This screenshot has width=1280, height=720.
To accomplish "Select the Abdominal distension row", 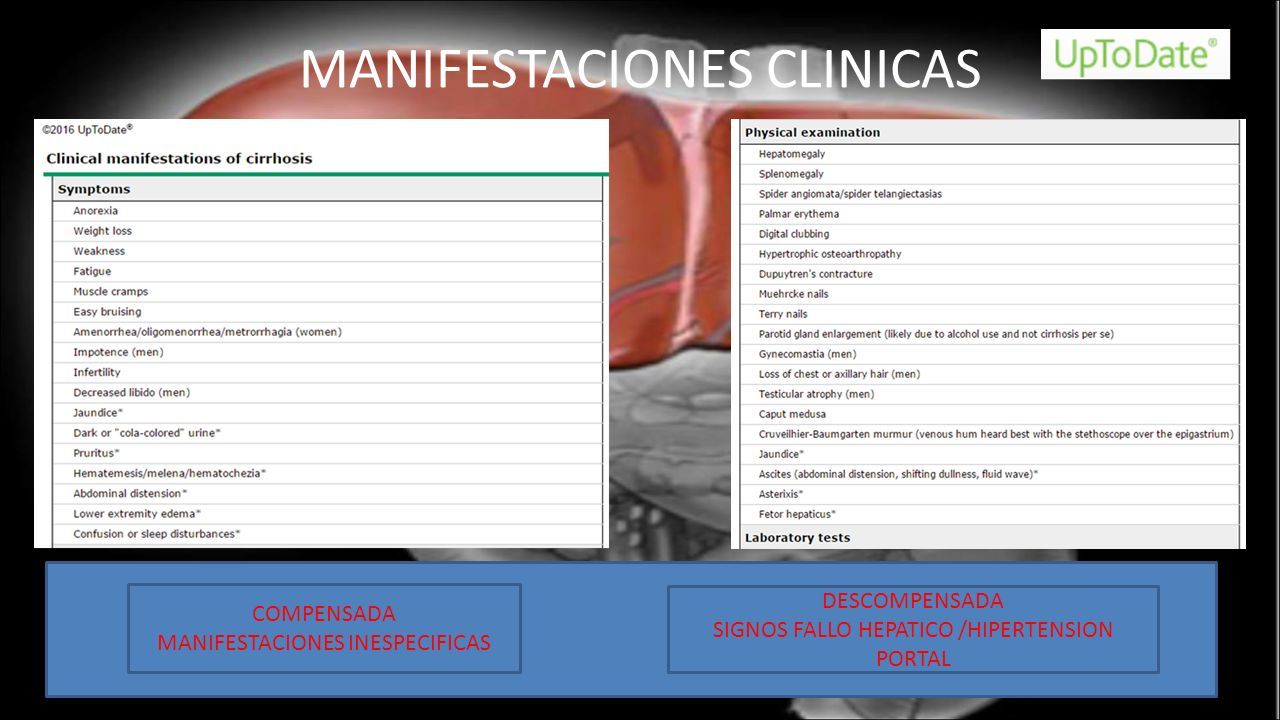I will (328, 493).
